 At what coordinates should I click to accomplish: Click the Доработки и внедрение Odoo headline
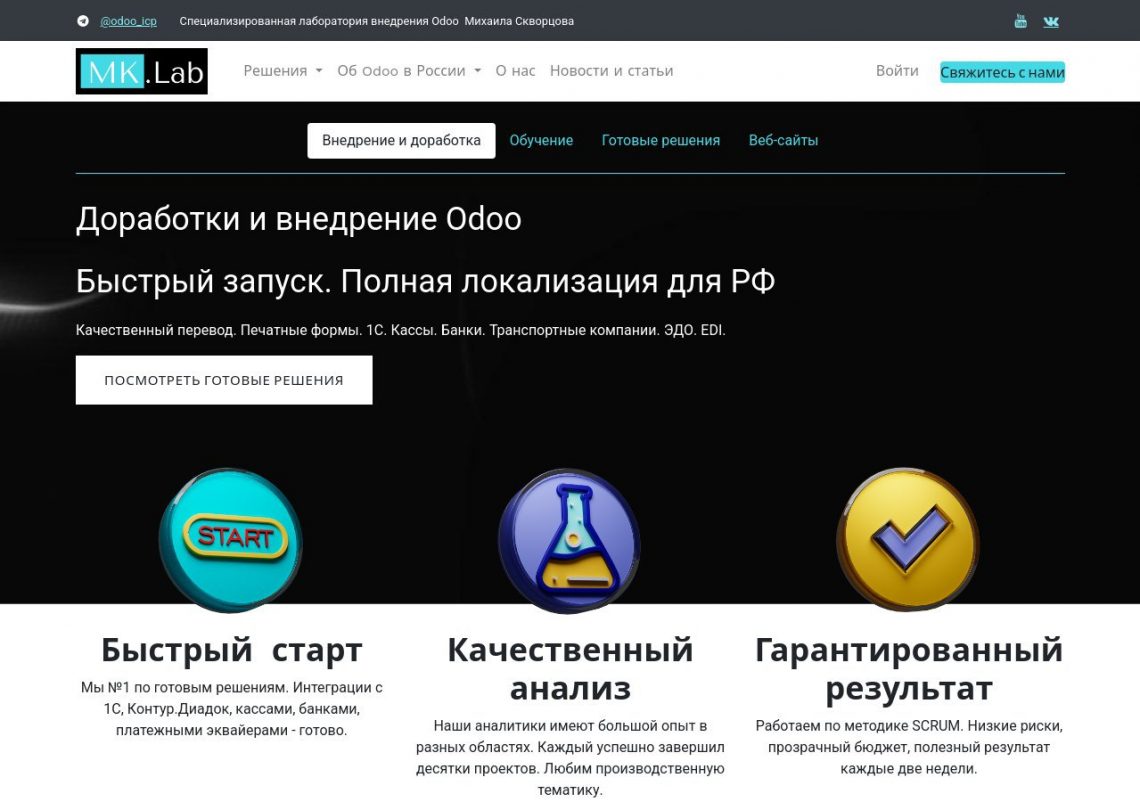pyautogui.click(x=299, y=219)
